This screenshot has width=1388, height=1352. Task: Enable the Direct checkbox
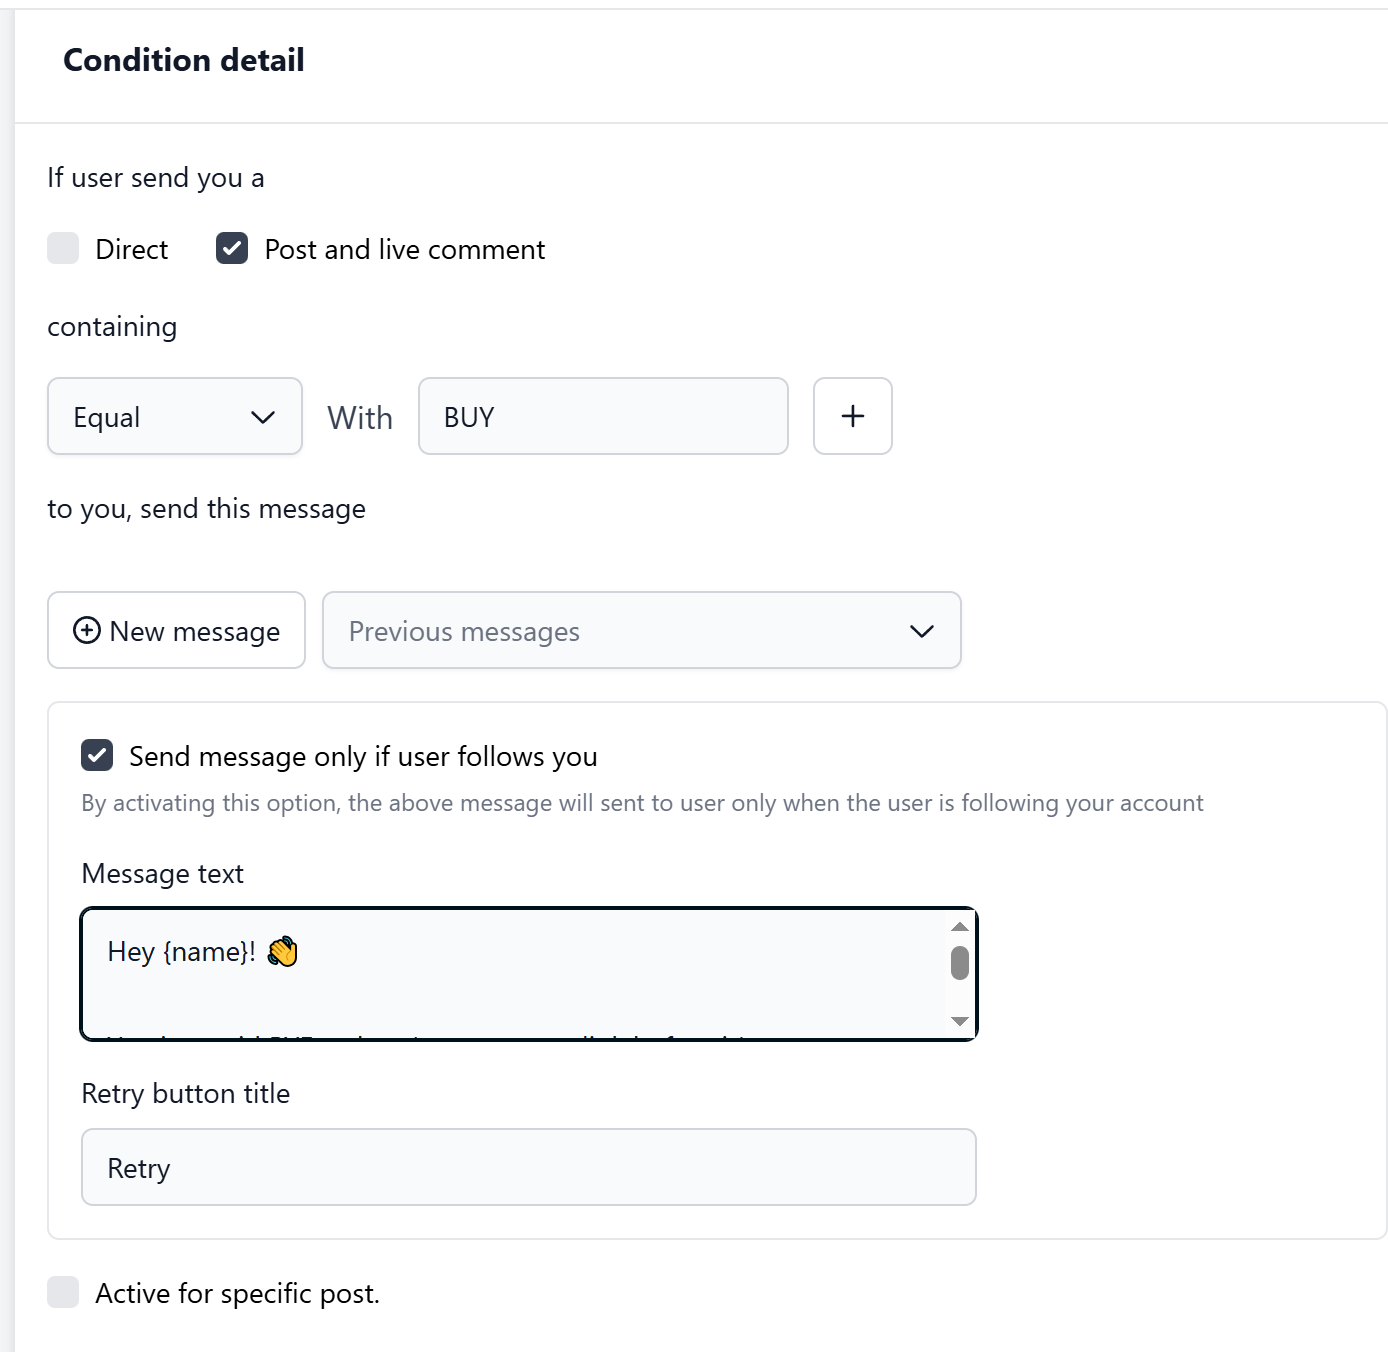[63, 248]
